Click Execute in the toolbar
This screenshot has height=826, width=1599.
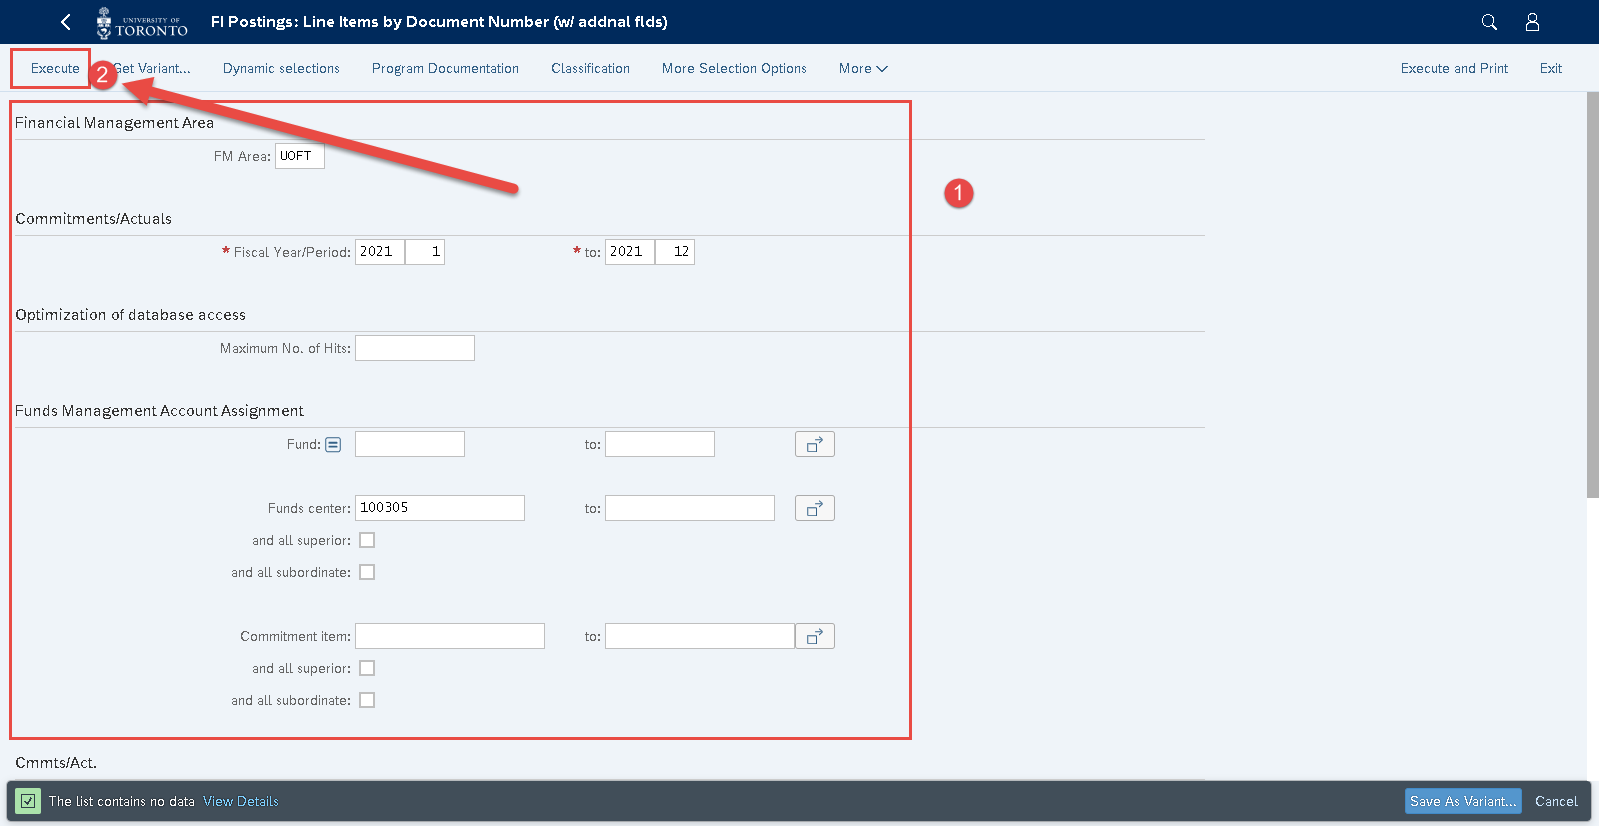pyautogui.click(x=55, y=68)
